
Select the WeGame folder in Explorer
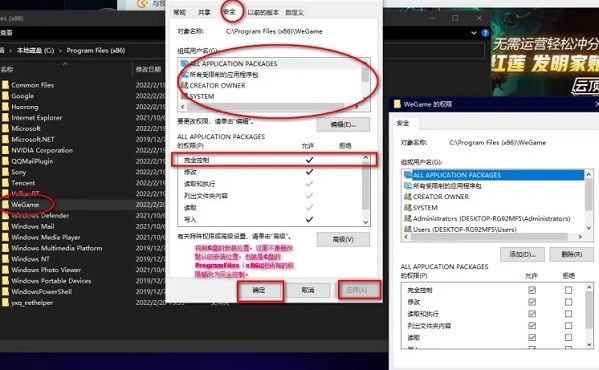(25, 205)
